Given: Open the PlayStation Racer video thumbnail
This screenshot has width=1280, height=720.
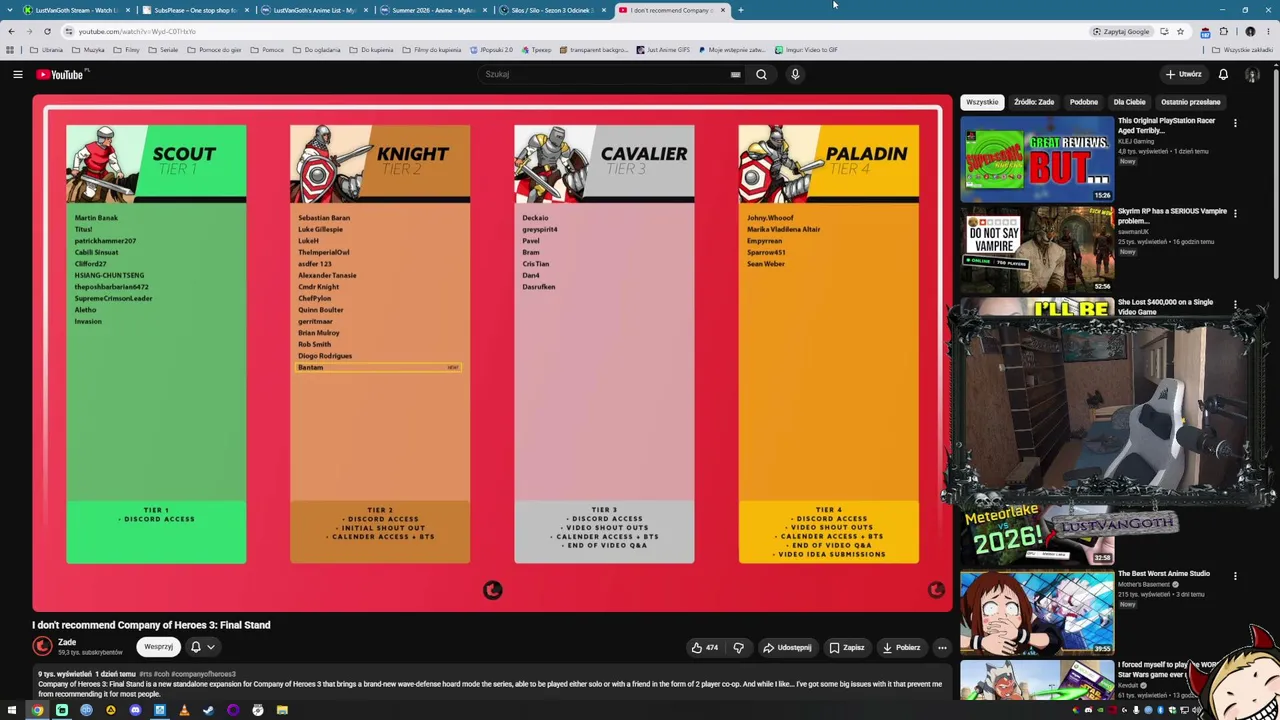Looking at the screenshot, I should (x=1037, y=159).
